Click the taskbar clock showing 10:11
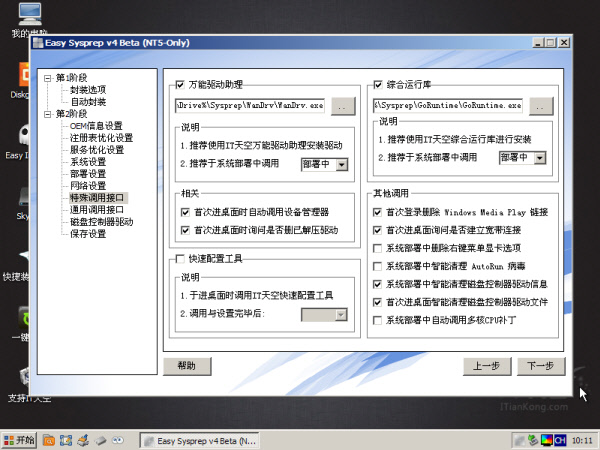This screenshot has width=600, height=450. [x=582, y=441]
